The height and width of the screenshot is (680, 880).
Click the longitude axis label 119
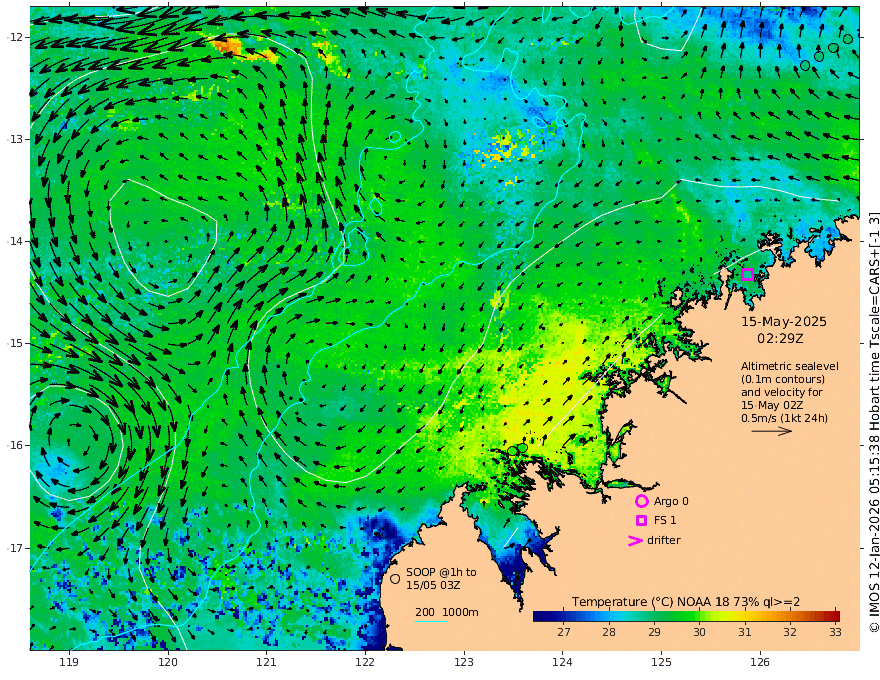(69, 663)
